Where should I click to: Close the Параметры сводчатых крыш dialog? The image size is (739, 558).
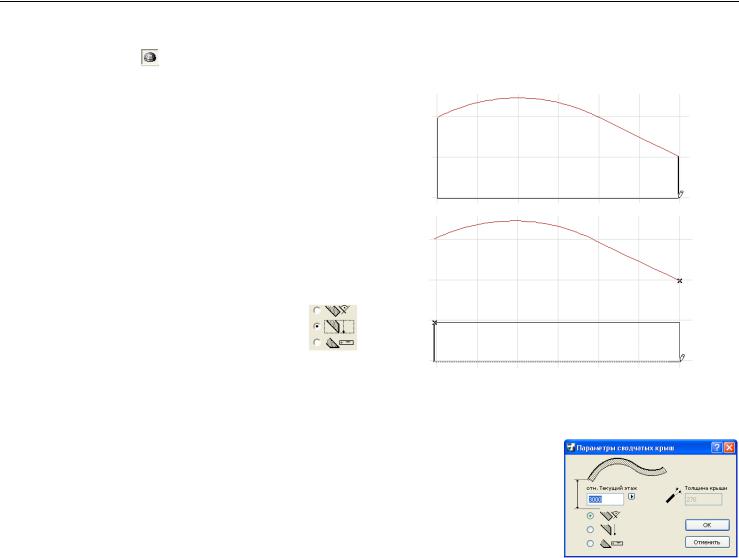click(x=729, y=447)
